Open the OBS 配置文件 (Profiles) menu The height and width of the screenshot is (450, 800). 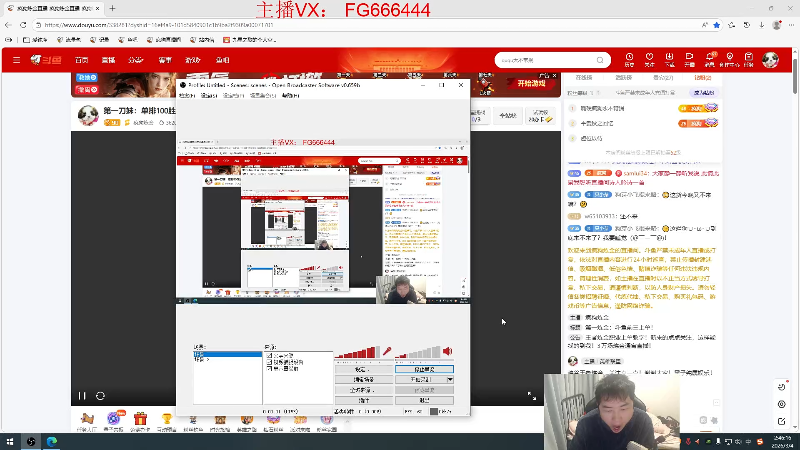234,95
